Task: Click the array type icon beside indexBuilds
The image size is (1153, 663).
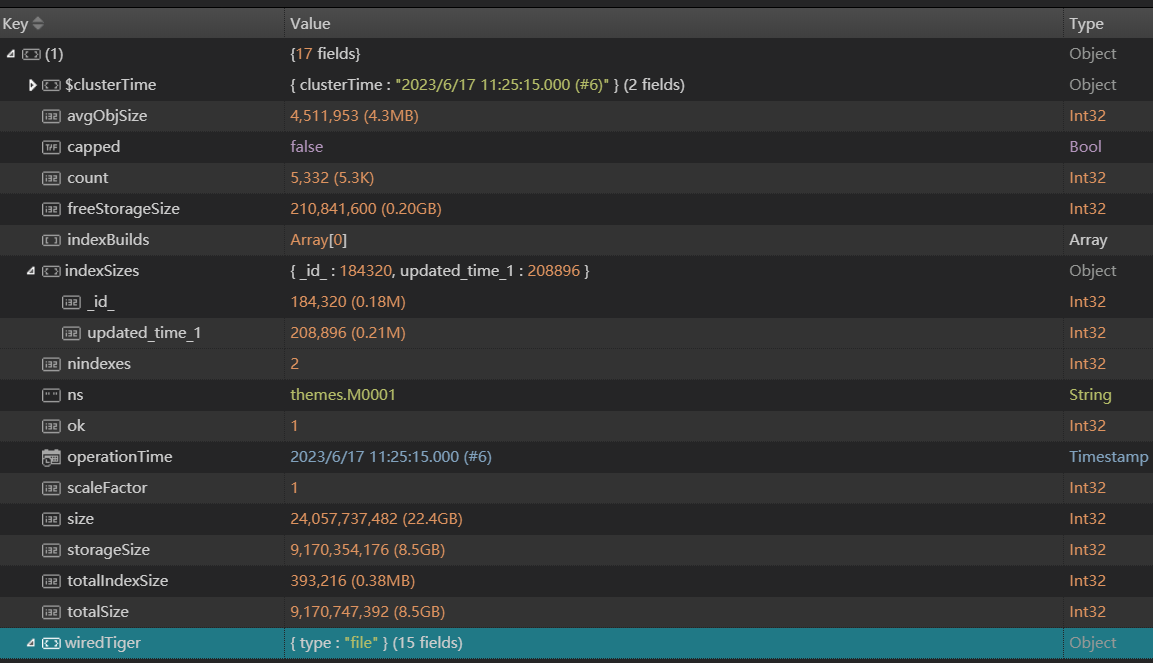Action: click(x=51, y=240)
